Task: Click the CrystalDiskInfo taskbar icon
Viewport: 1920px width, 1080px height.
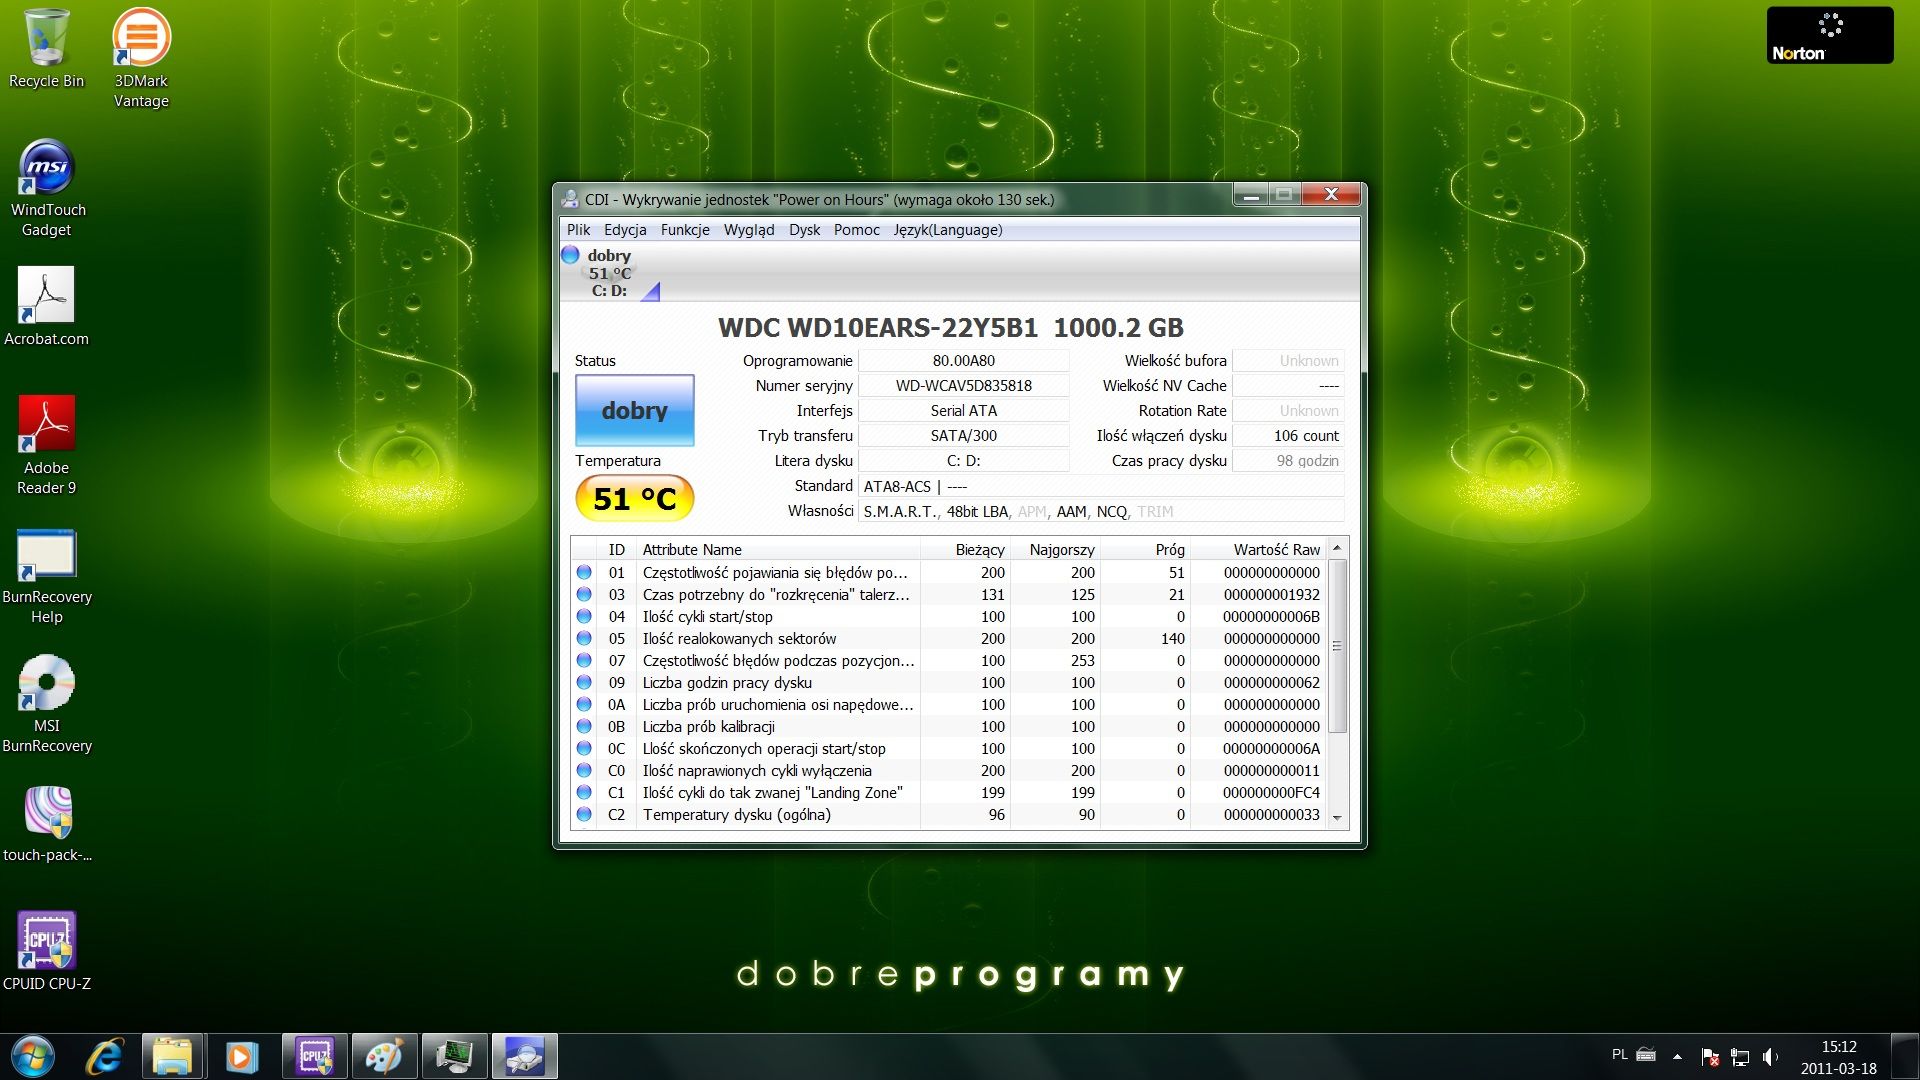Action: point(524,1056)
